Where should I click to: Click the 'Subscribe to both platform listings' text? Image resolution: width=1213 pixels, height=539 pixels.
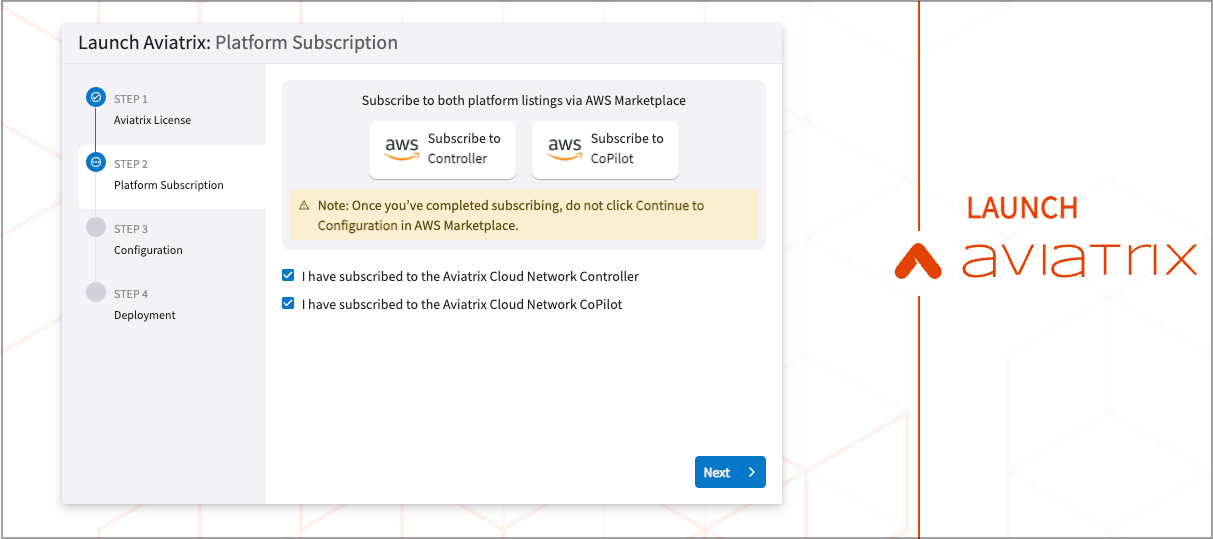[x=524, y=101]
